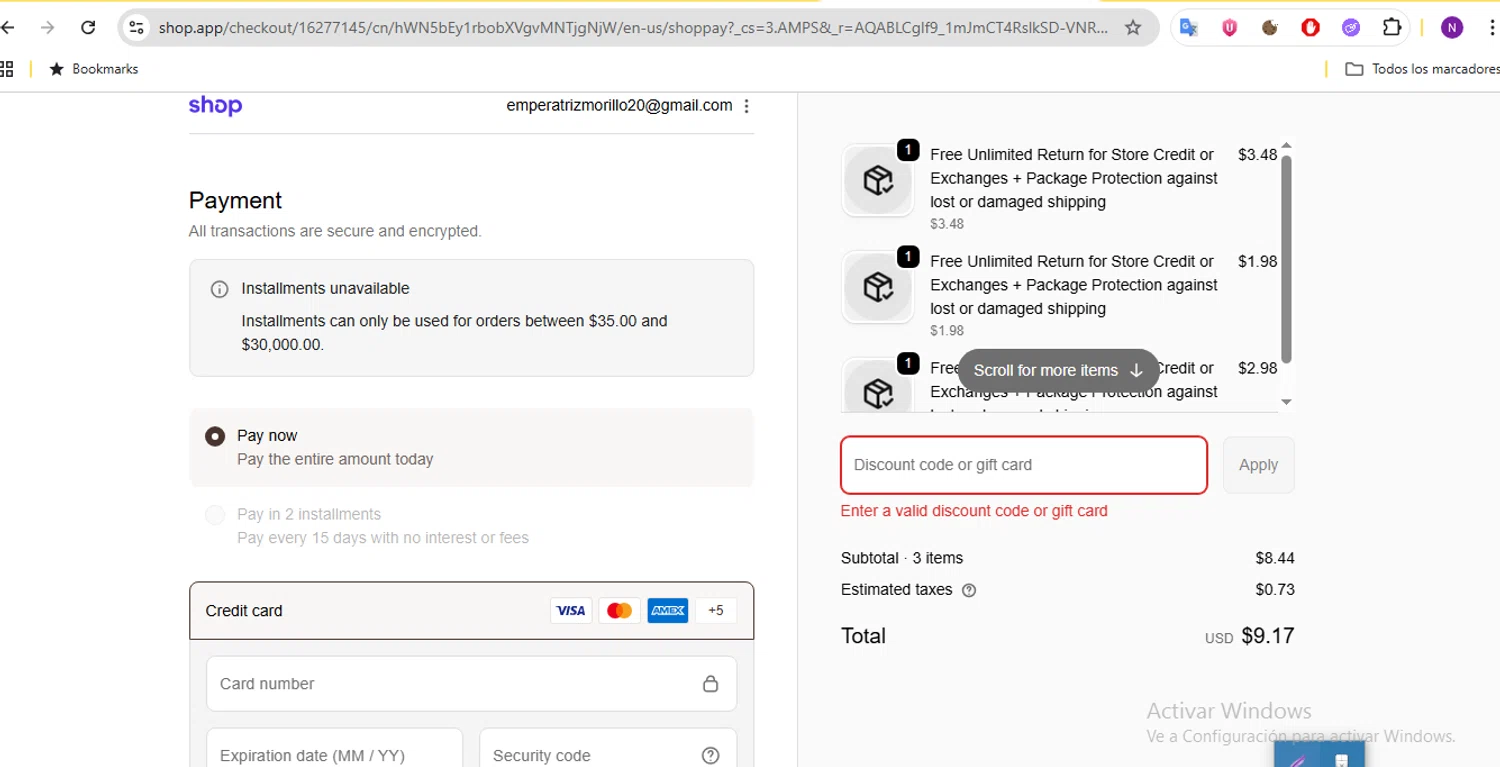Open the Todos los marcadores folder

(1423, 69)
